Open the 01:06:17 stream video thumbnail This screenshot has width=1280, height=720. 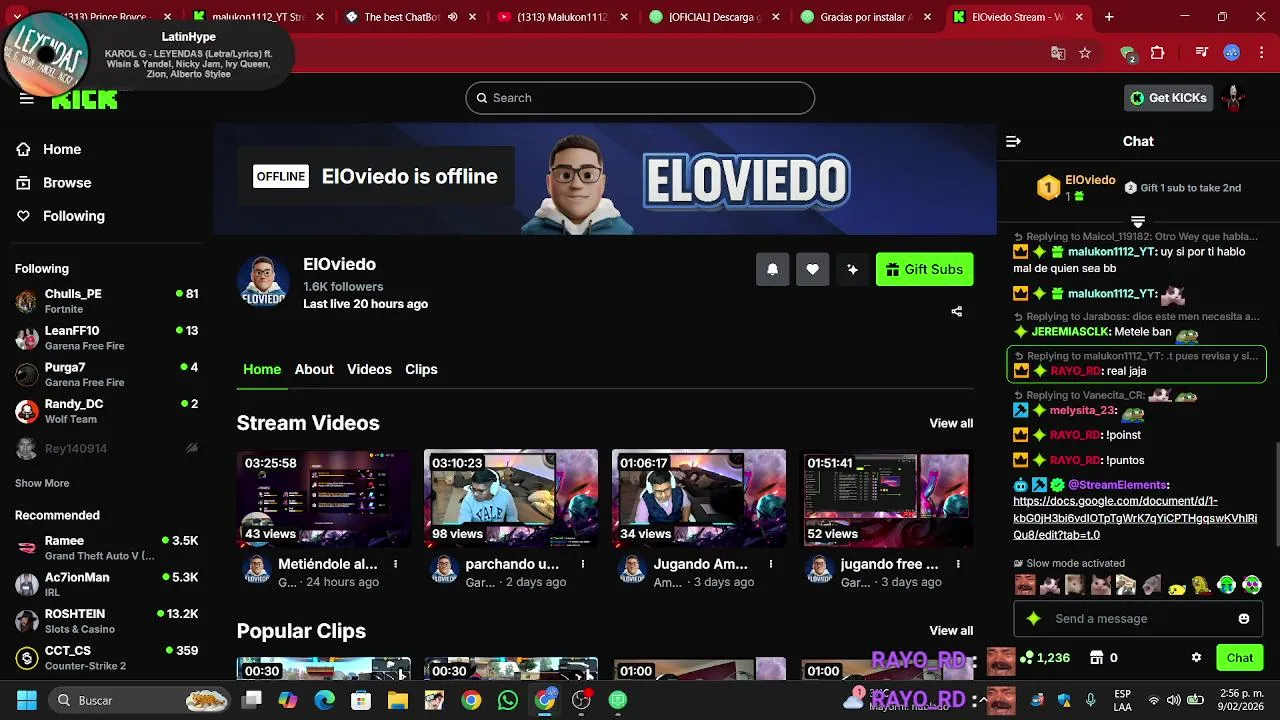[x=699, y=498]
